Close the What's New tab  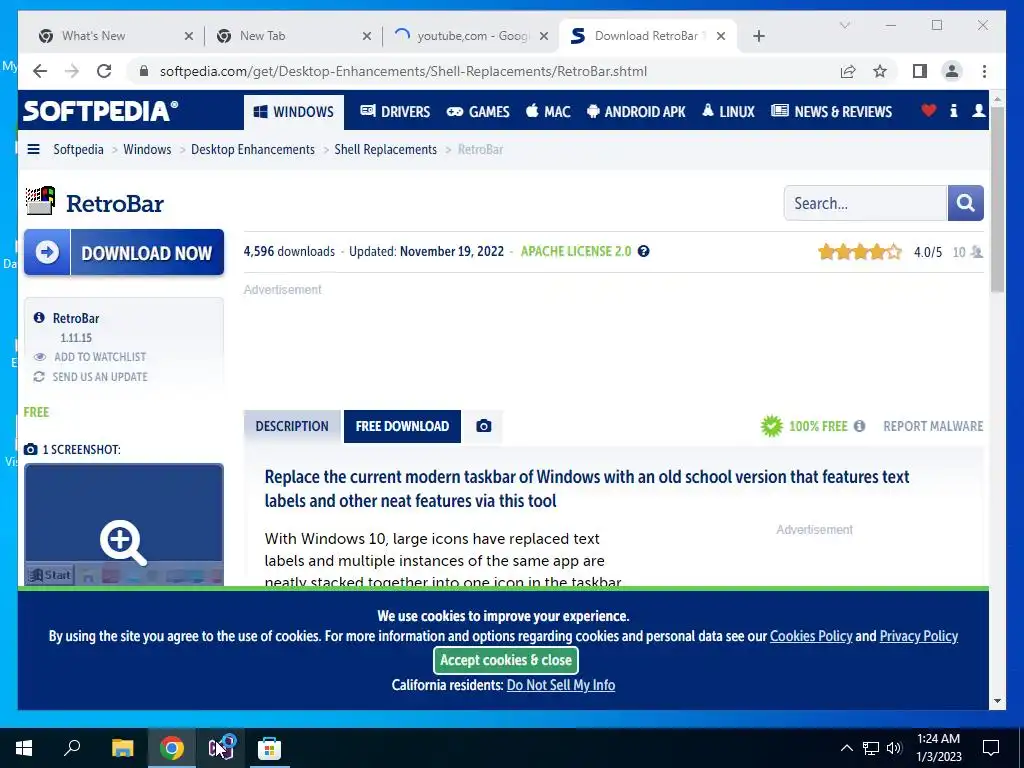click(189, 36)
